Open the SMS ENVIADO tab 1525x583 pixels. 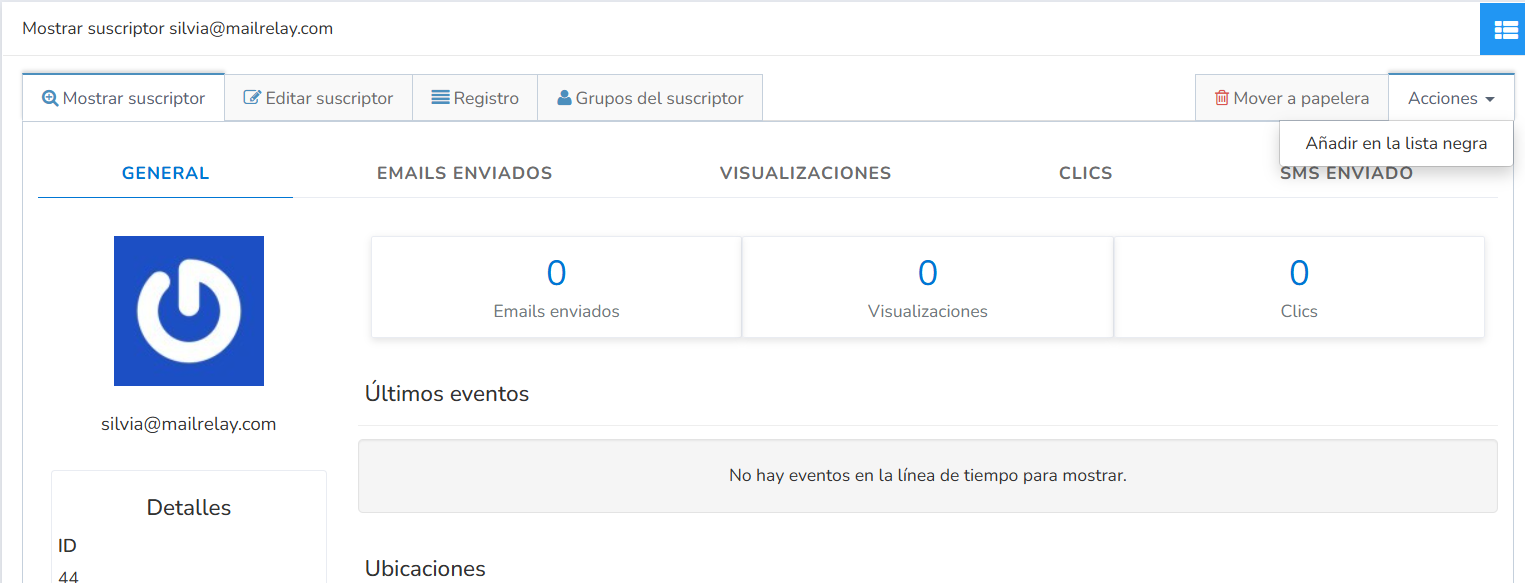(x=1346, y=173)
